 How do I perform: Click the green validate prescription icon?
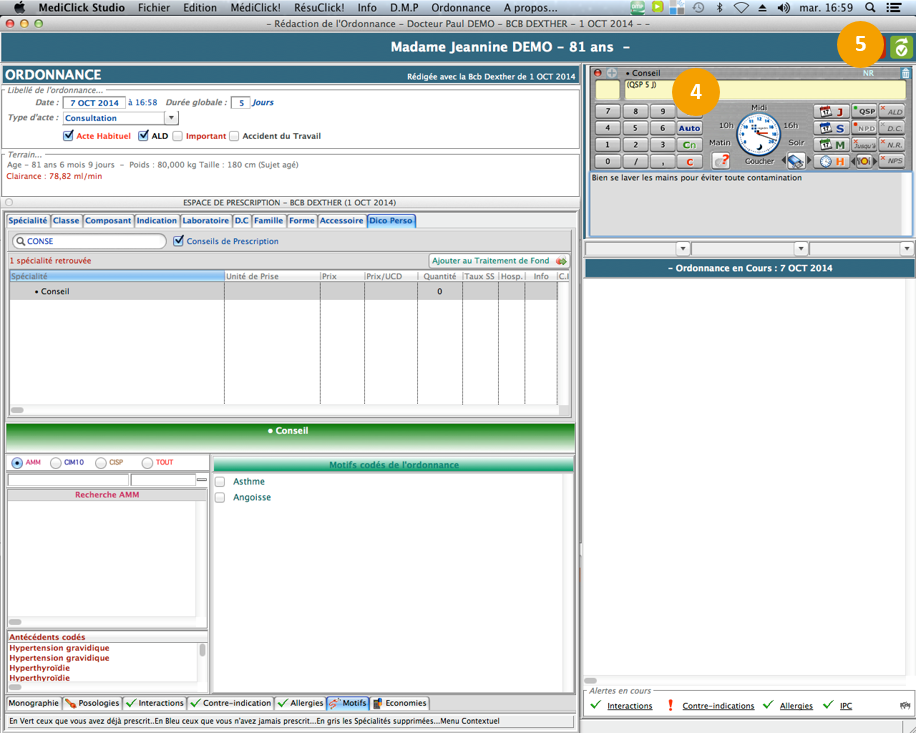pos(901,48)
